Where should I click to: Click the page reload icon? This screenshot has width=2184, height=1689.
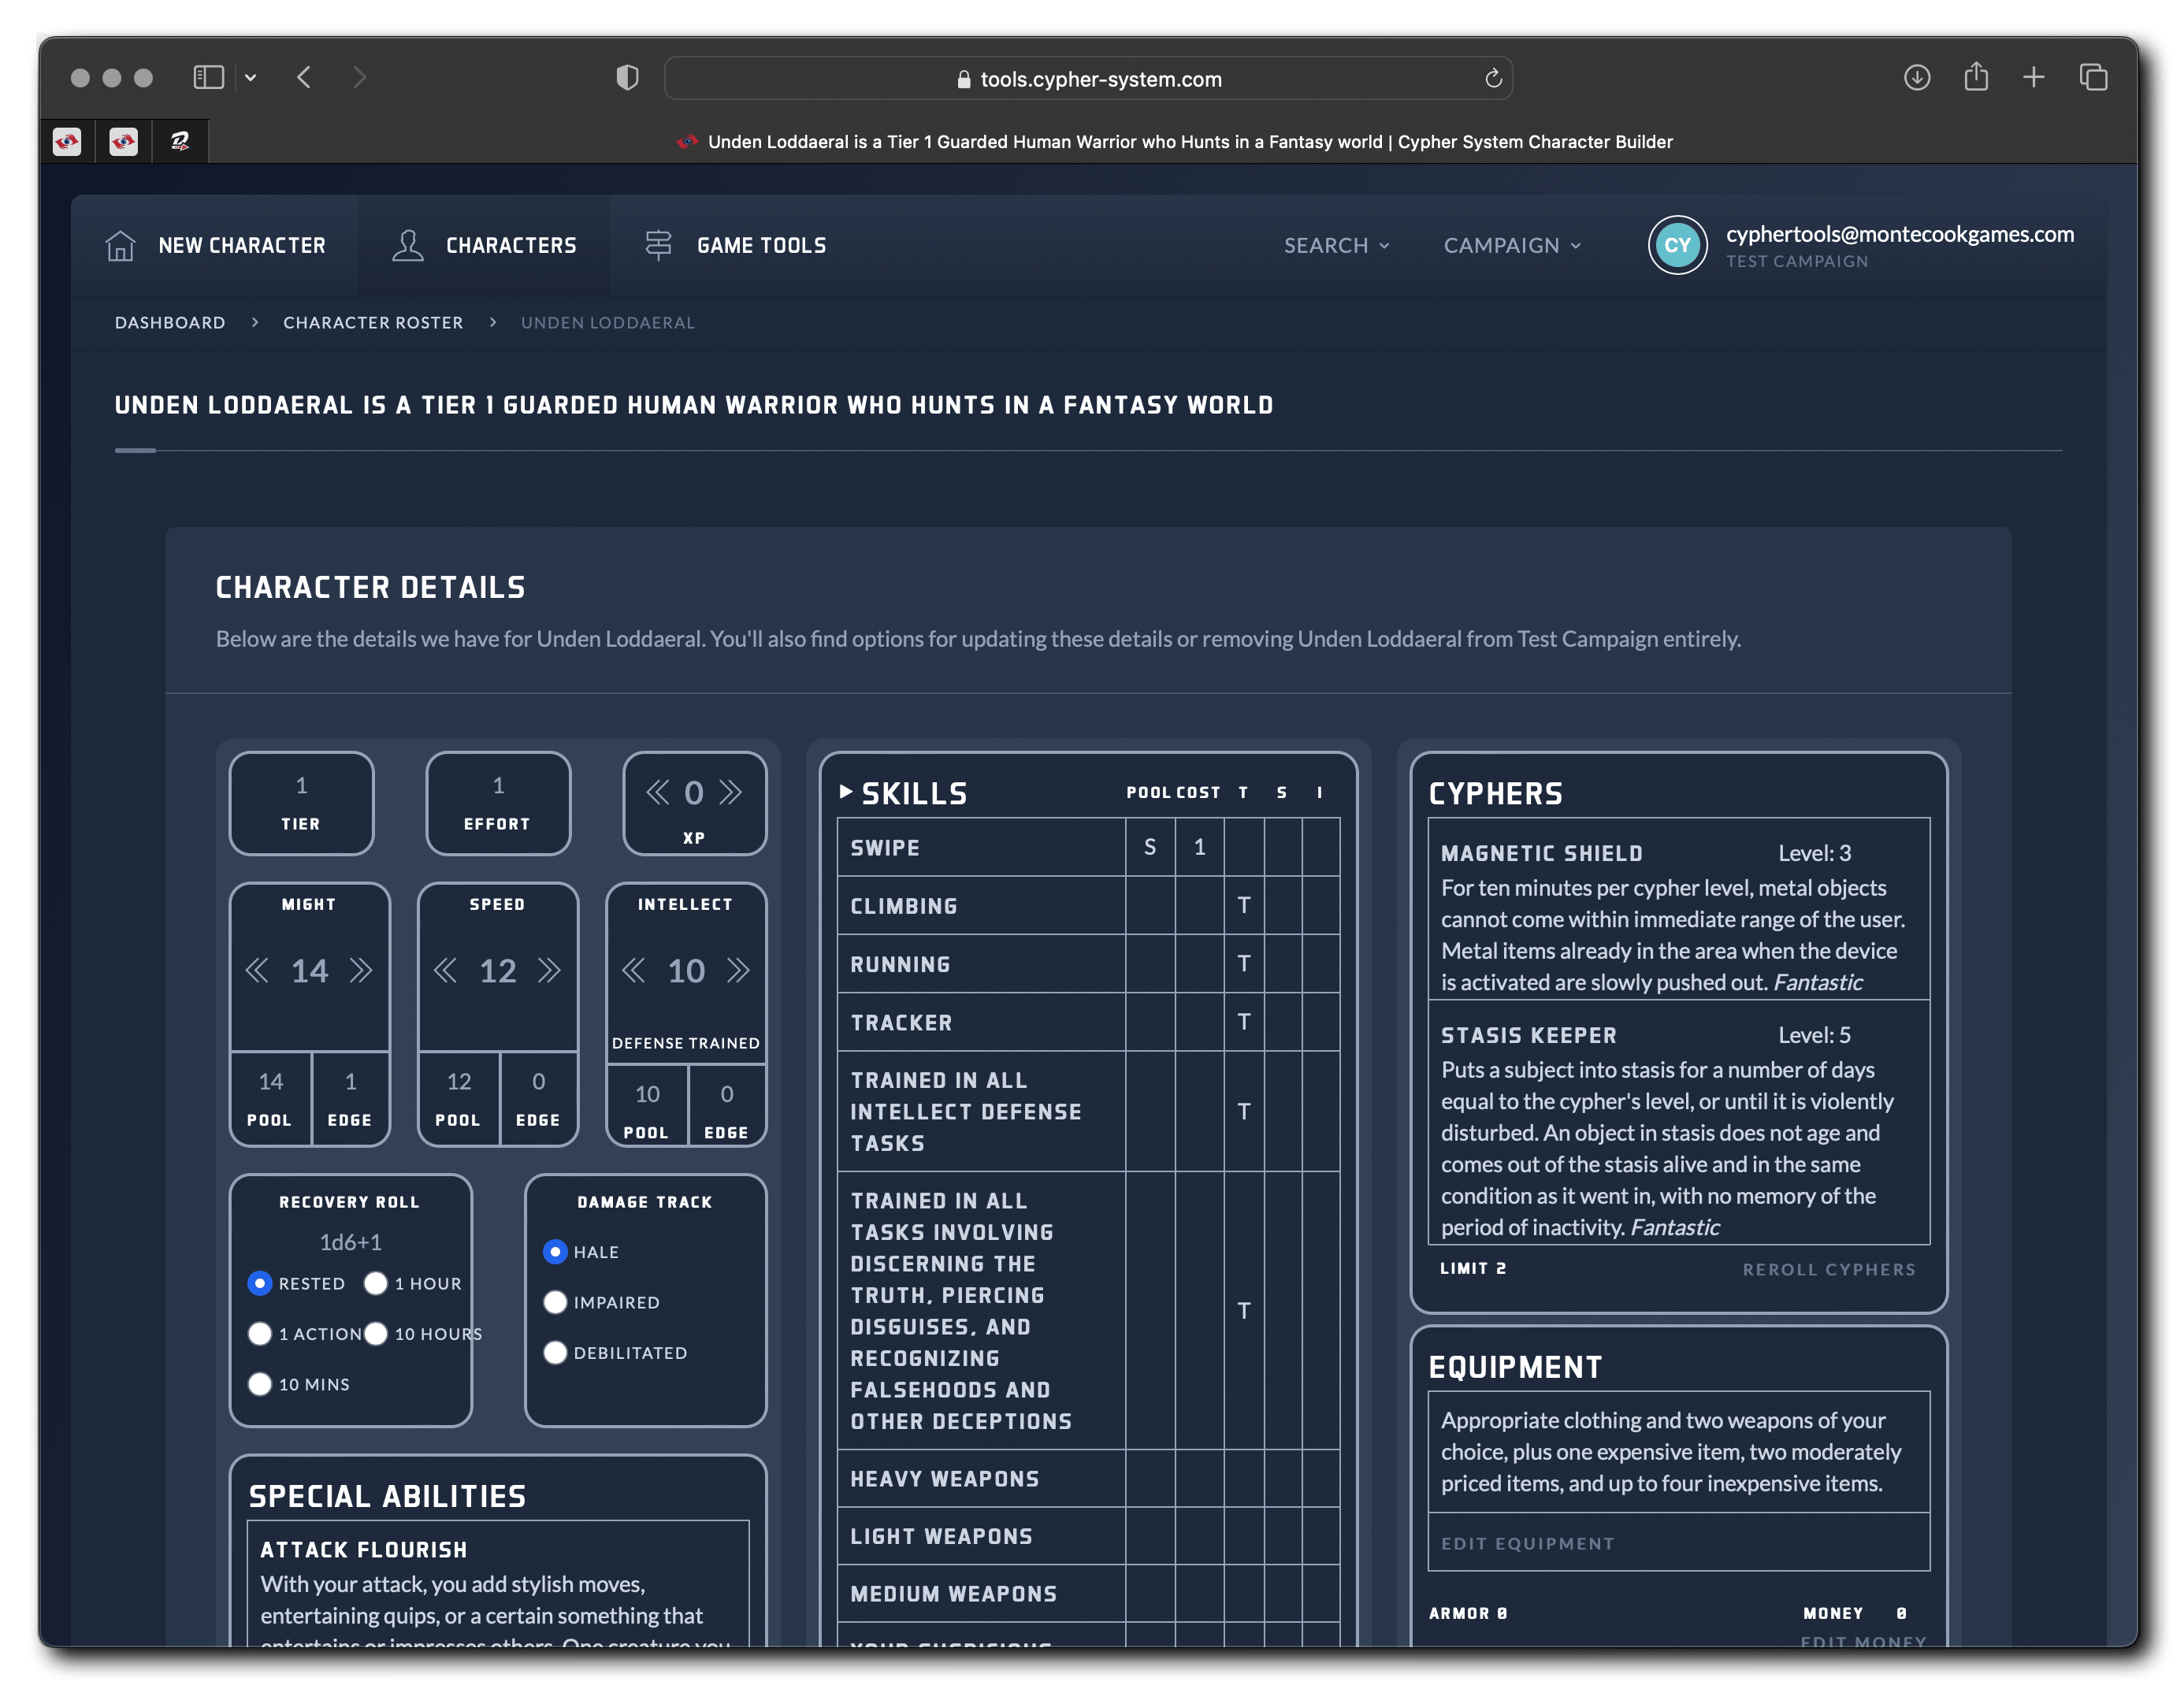pos(1493,79)
